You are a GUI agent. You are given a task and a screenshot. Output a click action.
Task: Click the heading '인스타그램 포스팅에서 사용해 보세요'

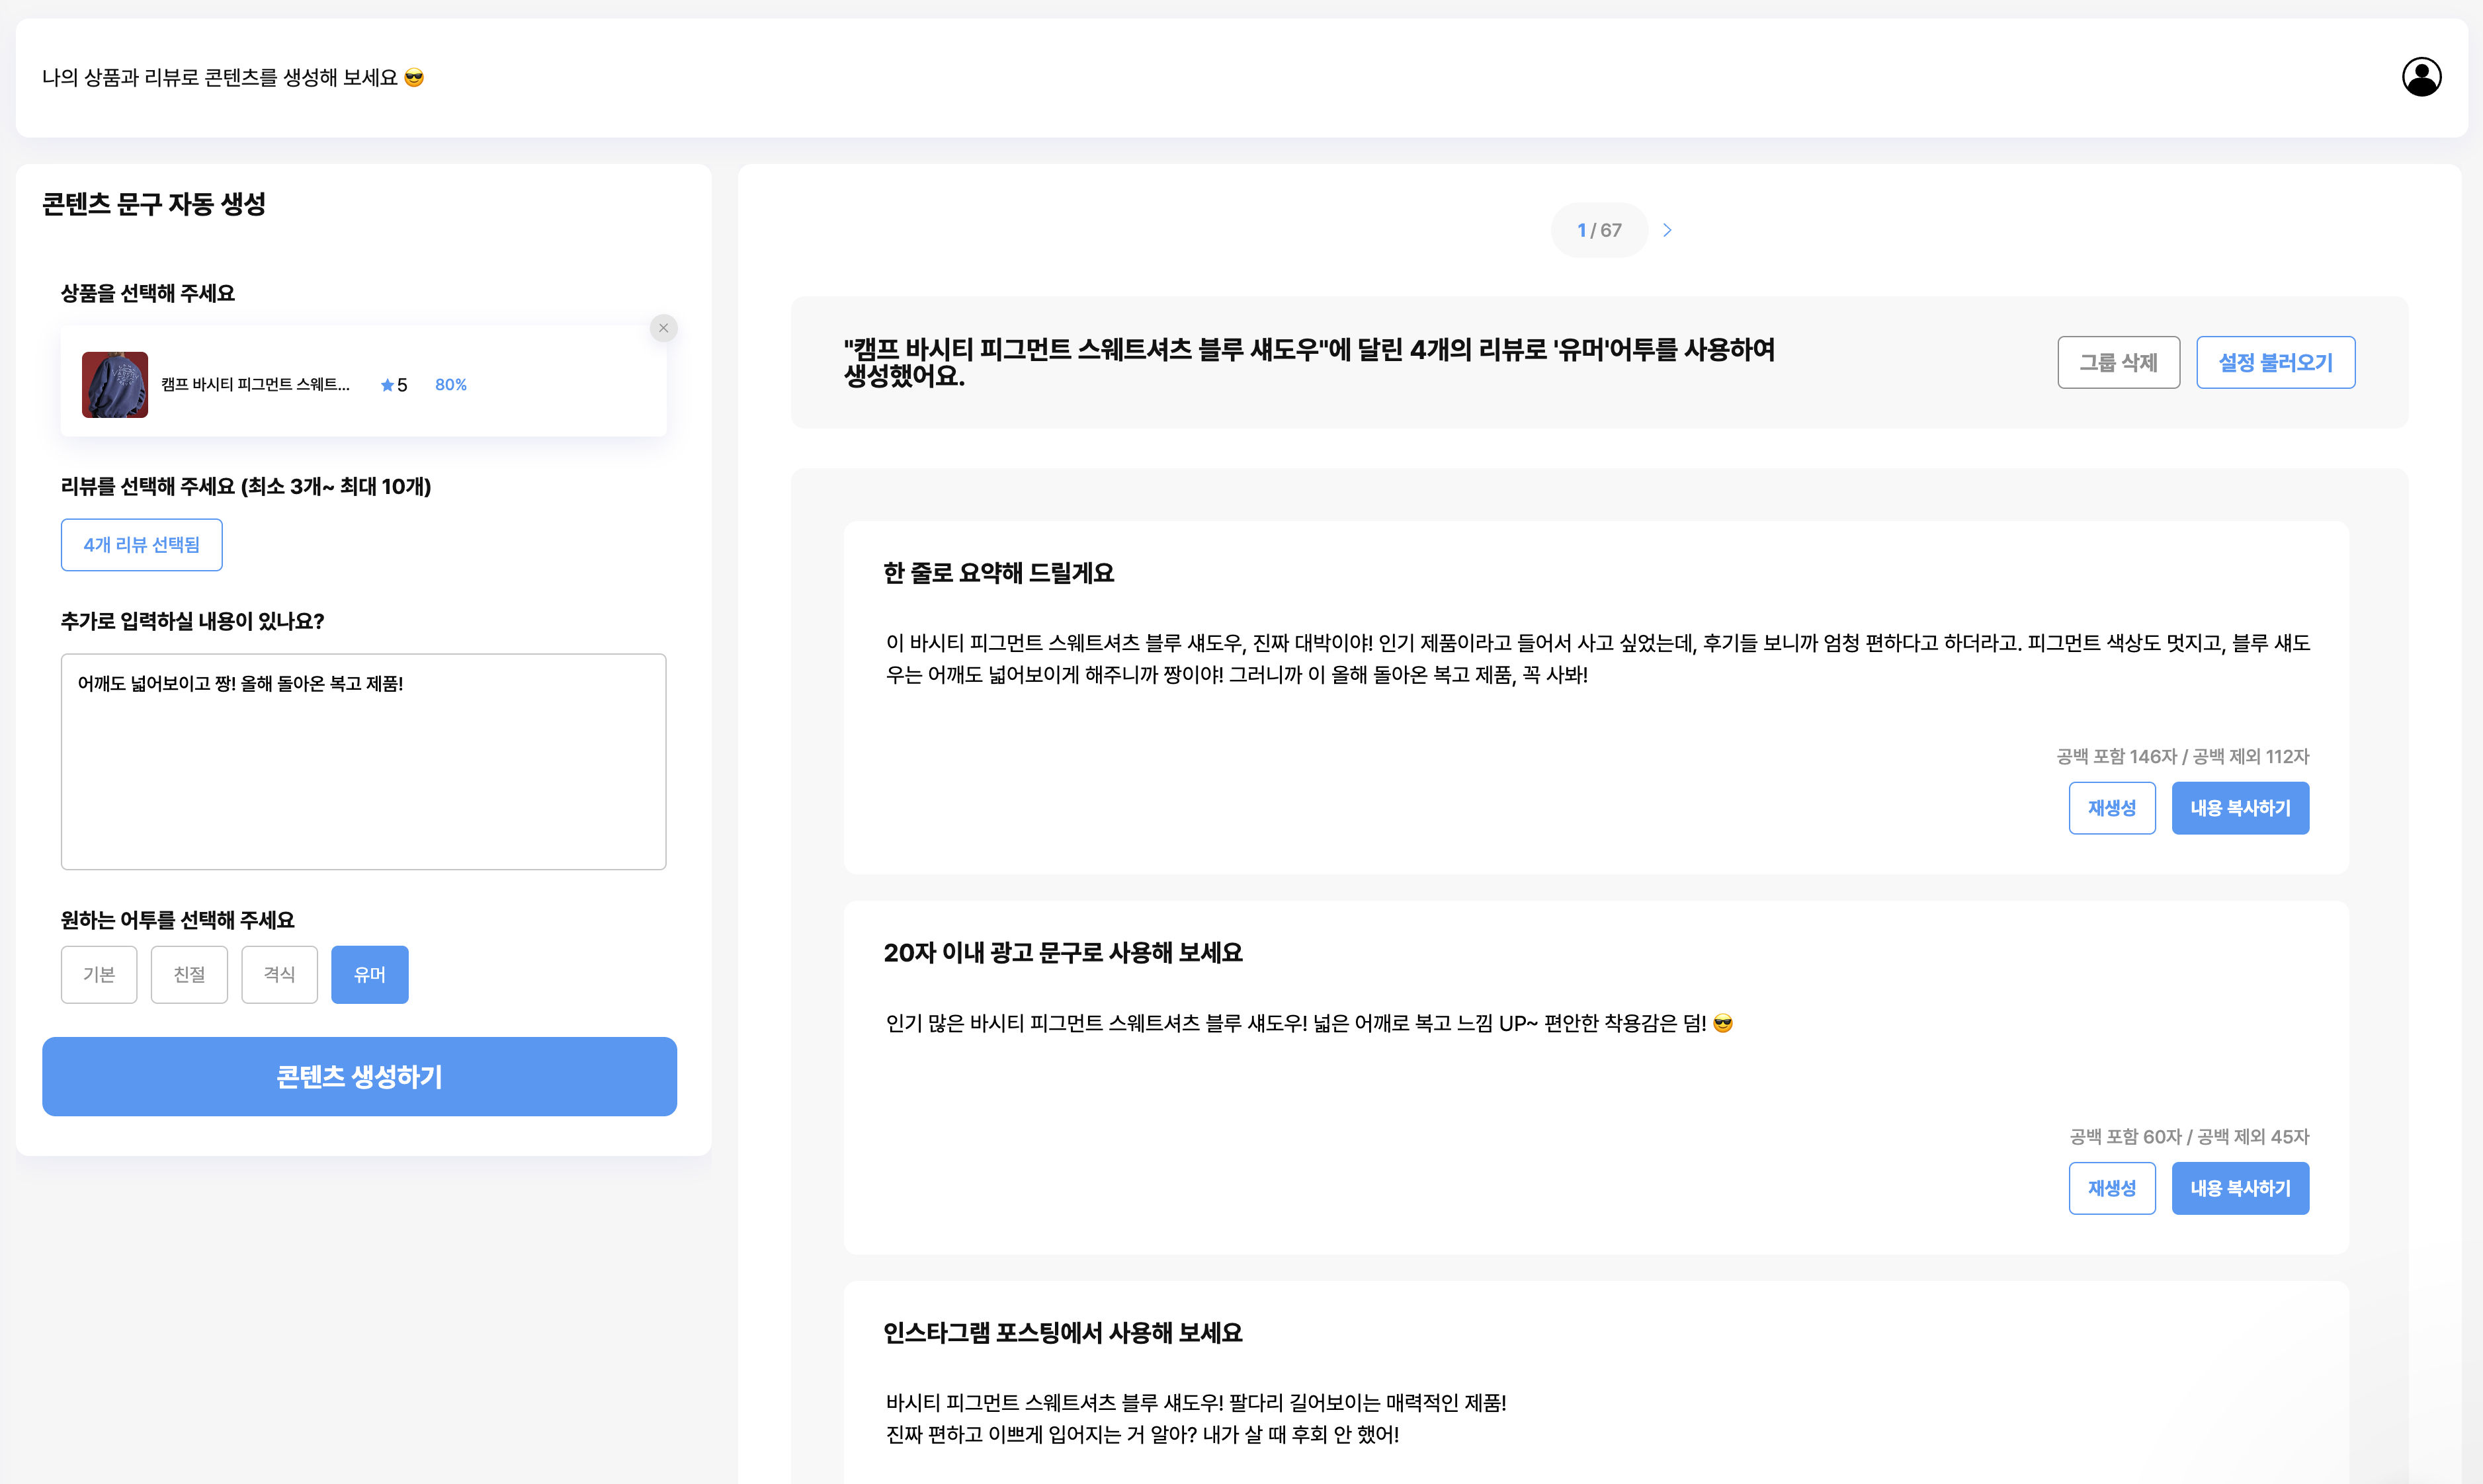pyautogui.click(x=1063, y=1333)
